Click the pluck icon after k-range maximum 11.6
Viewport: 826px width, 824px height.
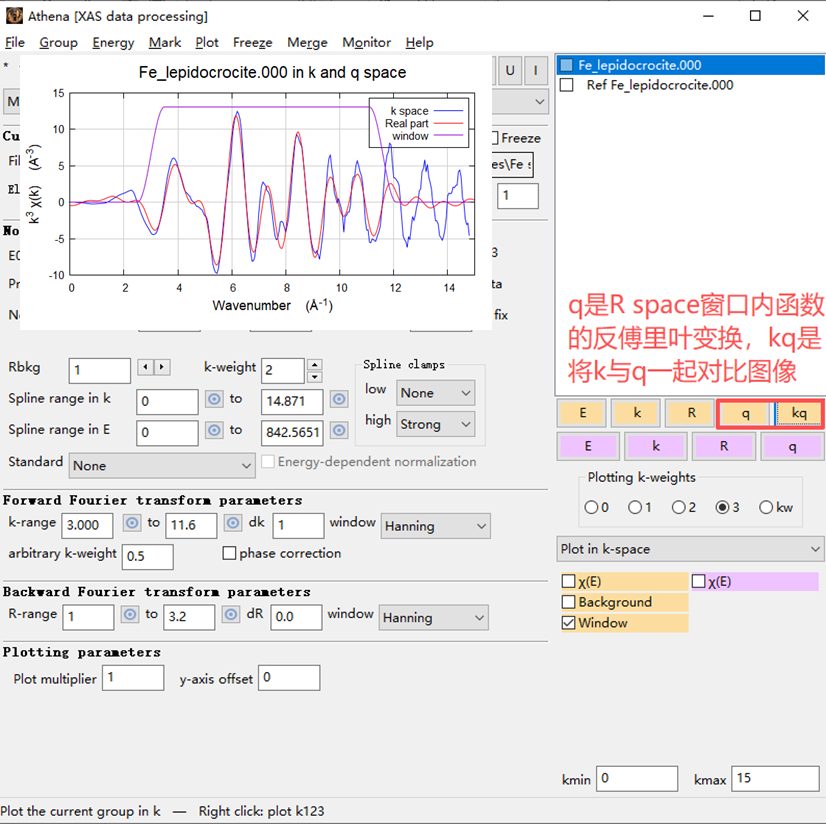(233, 523)
